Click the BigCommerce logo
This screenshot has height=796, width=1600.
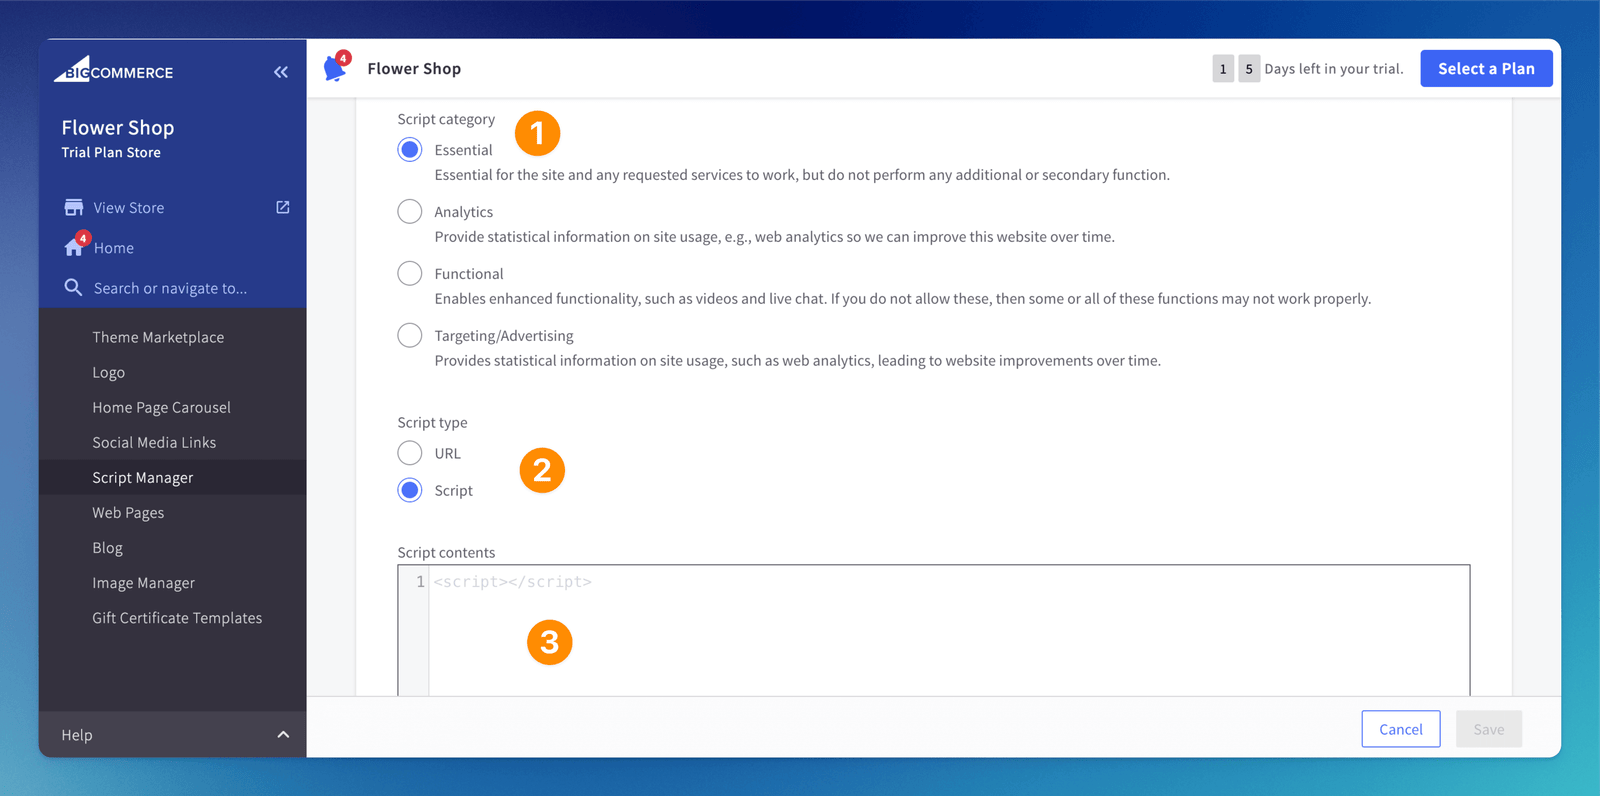113,71
